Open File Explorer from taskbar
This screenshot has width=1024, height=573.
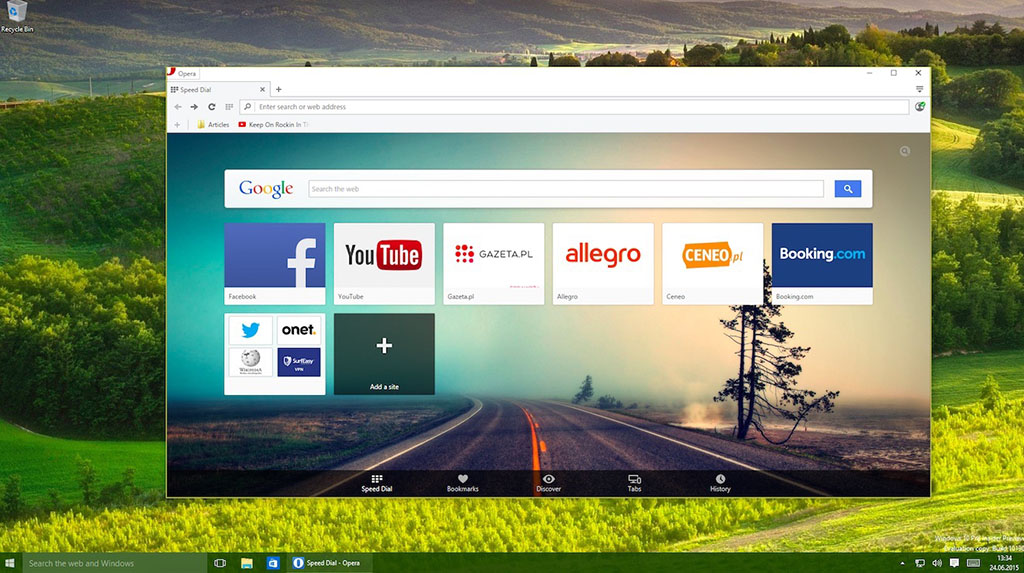tap(247, 563)
